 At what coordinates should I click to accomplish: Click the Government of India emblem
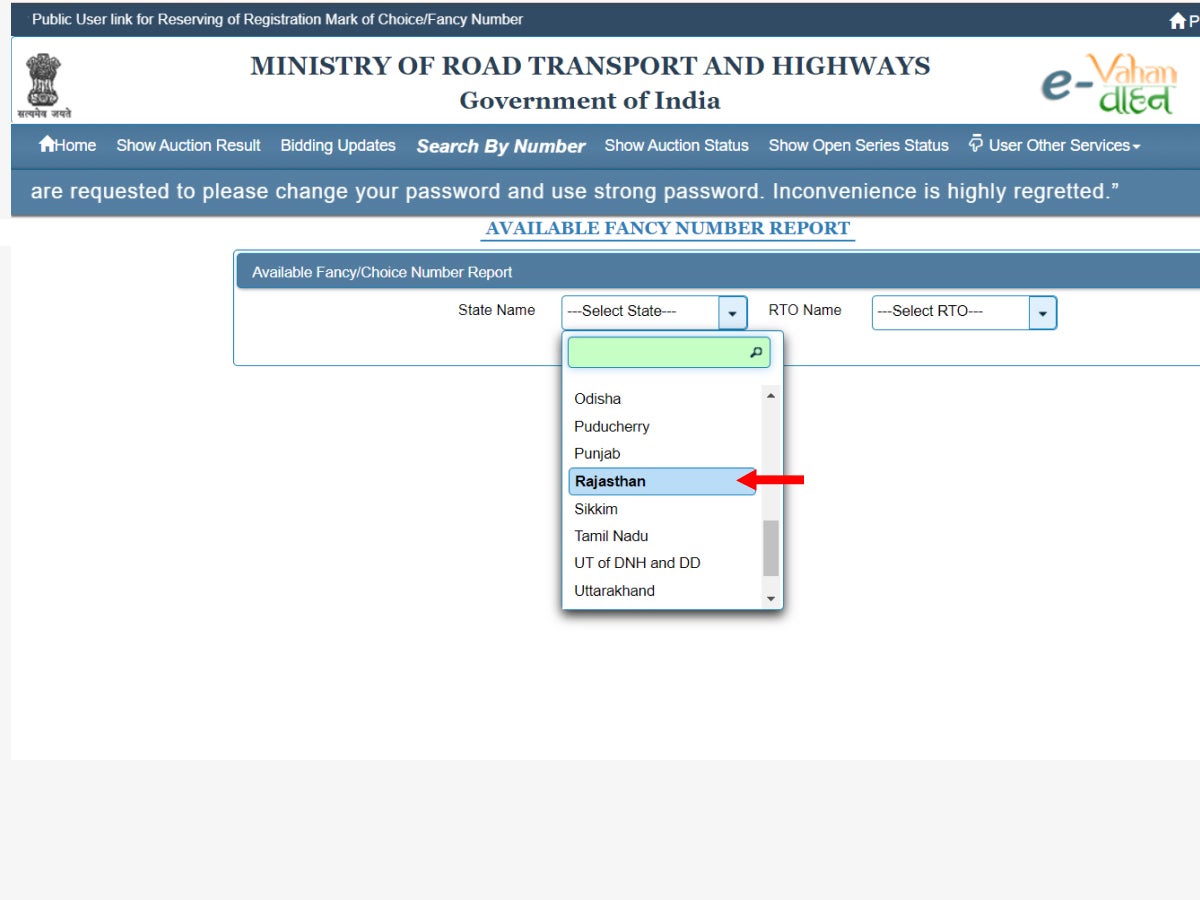tap(43, 84)
